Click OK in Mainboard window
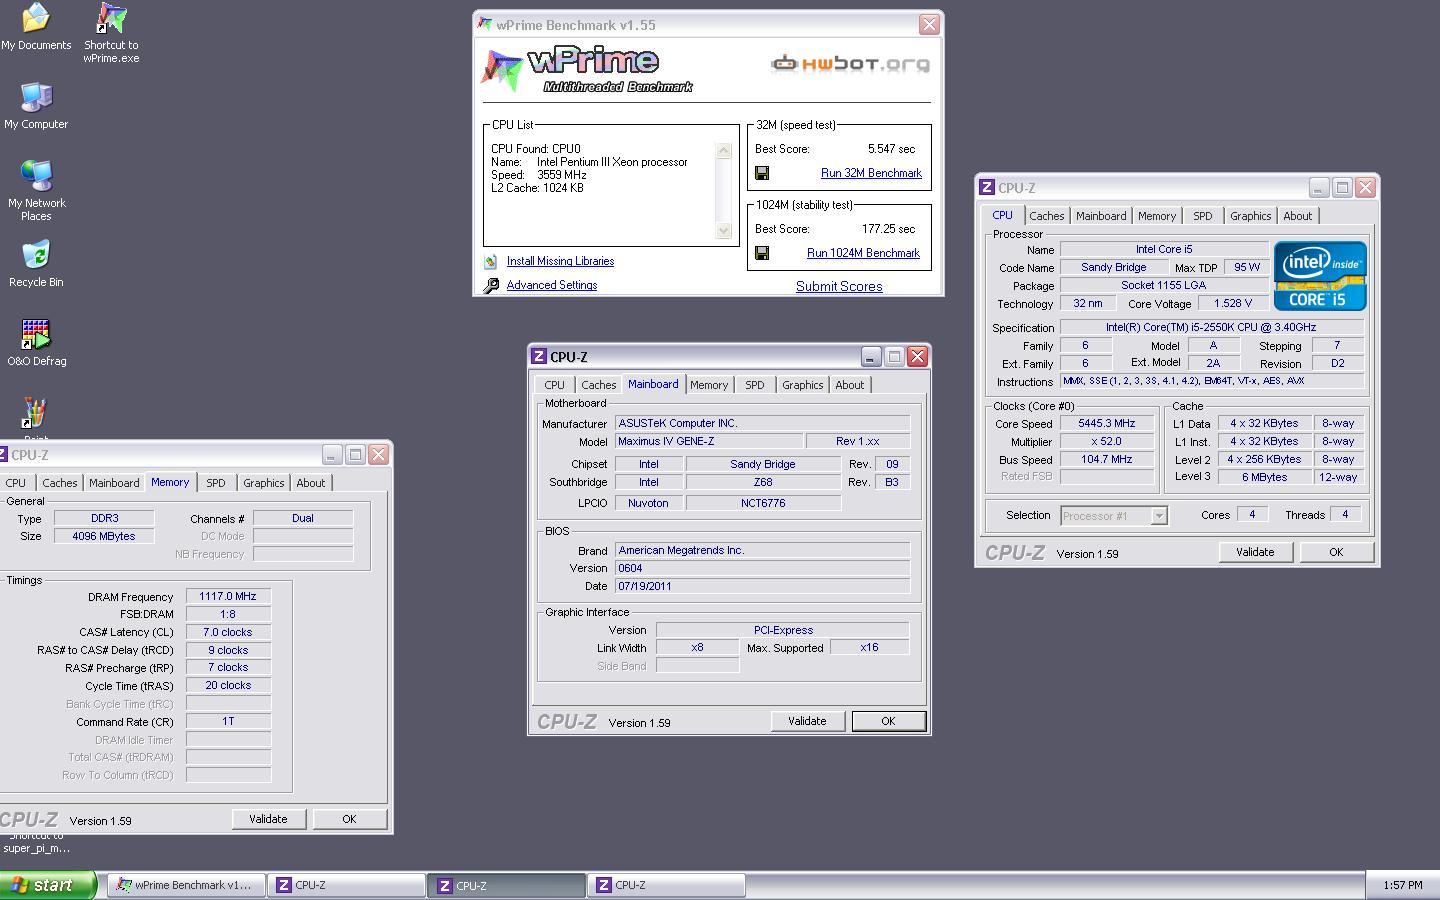The image size is (1440, 900). pos(888,721)
